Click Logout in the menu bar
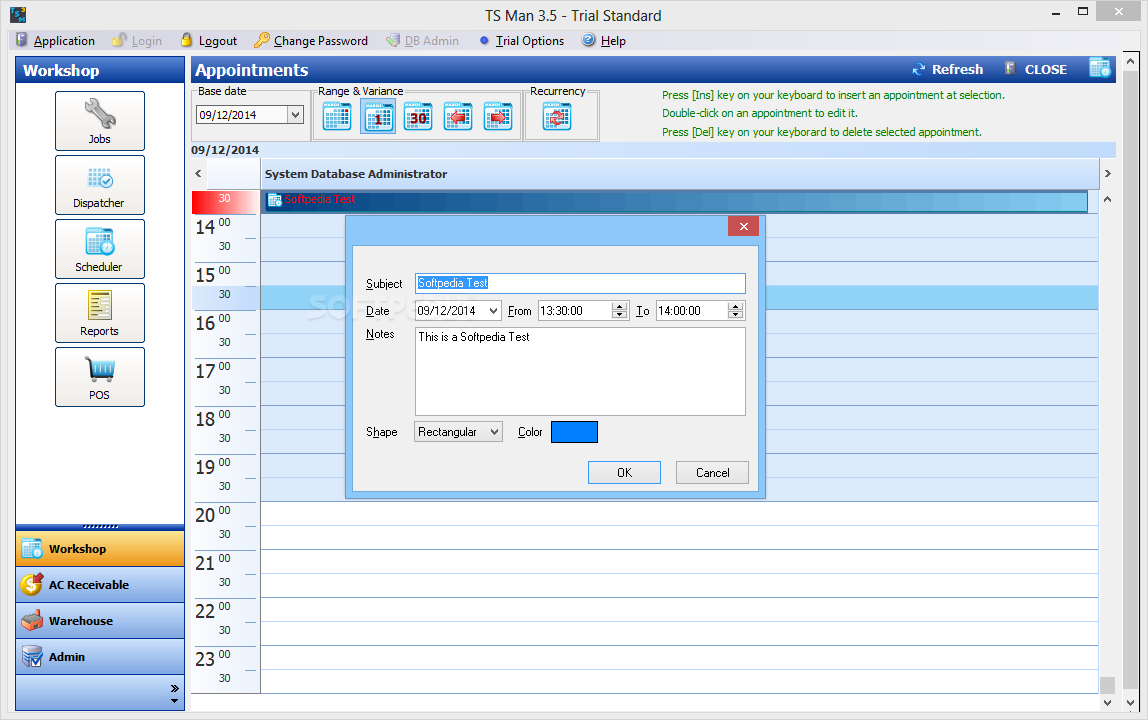The width and height of the screenshot is (1148, 720). (209, 40)
